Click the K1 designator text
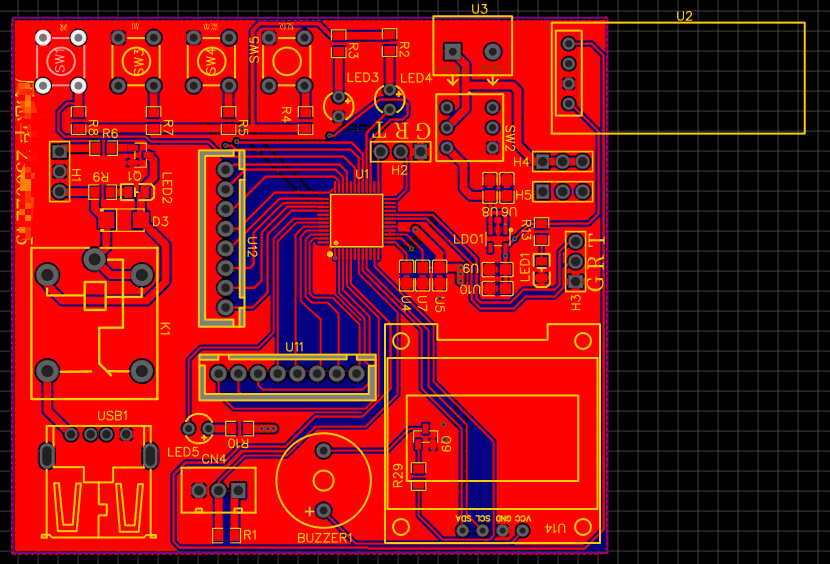The width and height of the screenshot is (830, 564). coord(165,328)
